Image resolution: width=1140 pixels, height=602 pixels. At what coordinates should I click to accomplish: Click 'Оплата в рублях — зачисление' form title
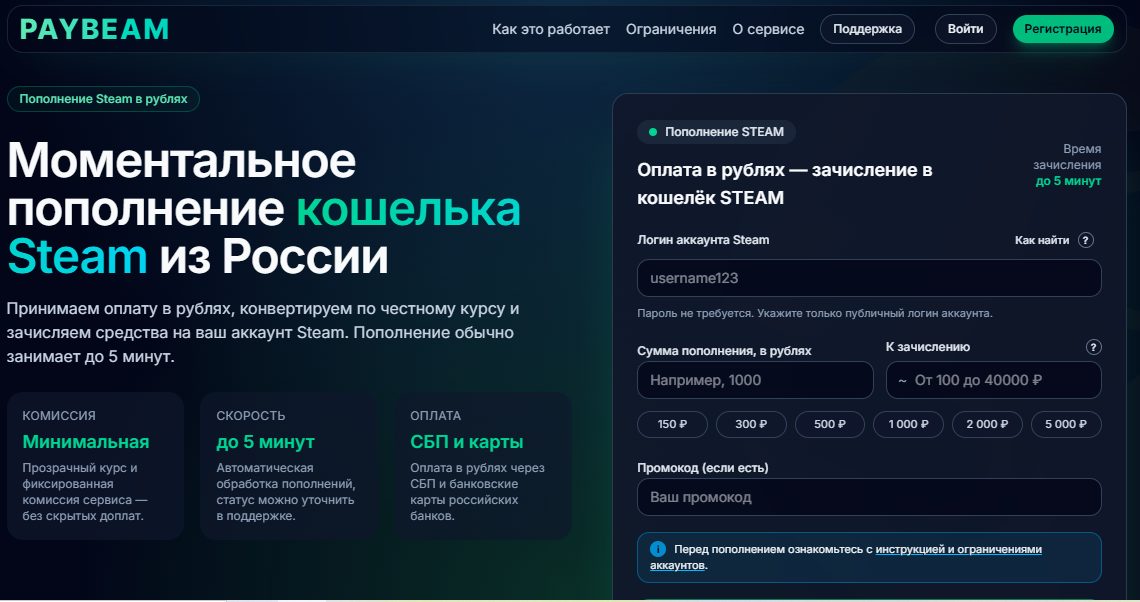tap(784, 184)
